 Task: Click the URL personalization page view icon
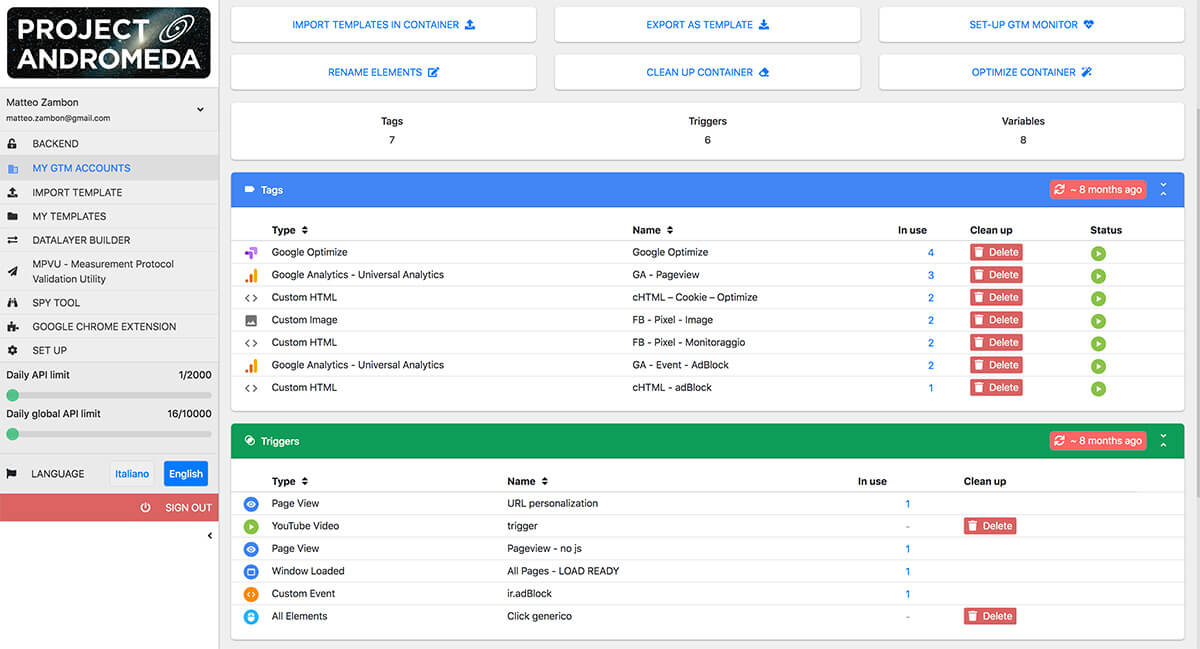pos(251,504)
